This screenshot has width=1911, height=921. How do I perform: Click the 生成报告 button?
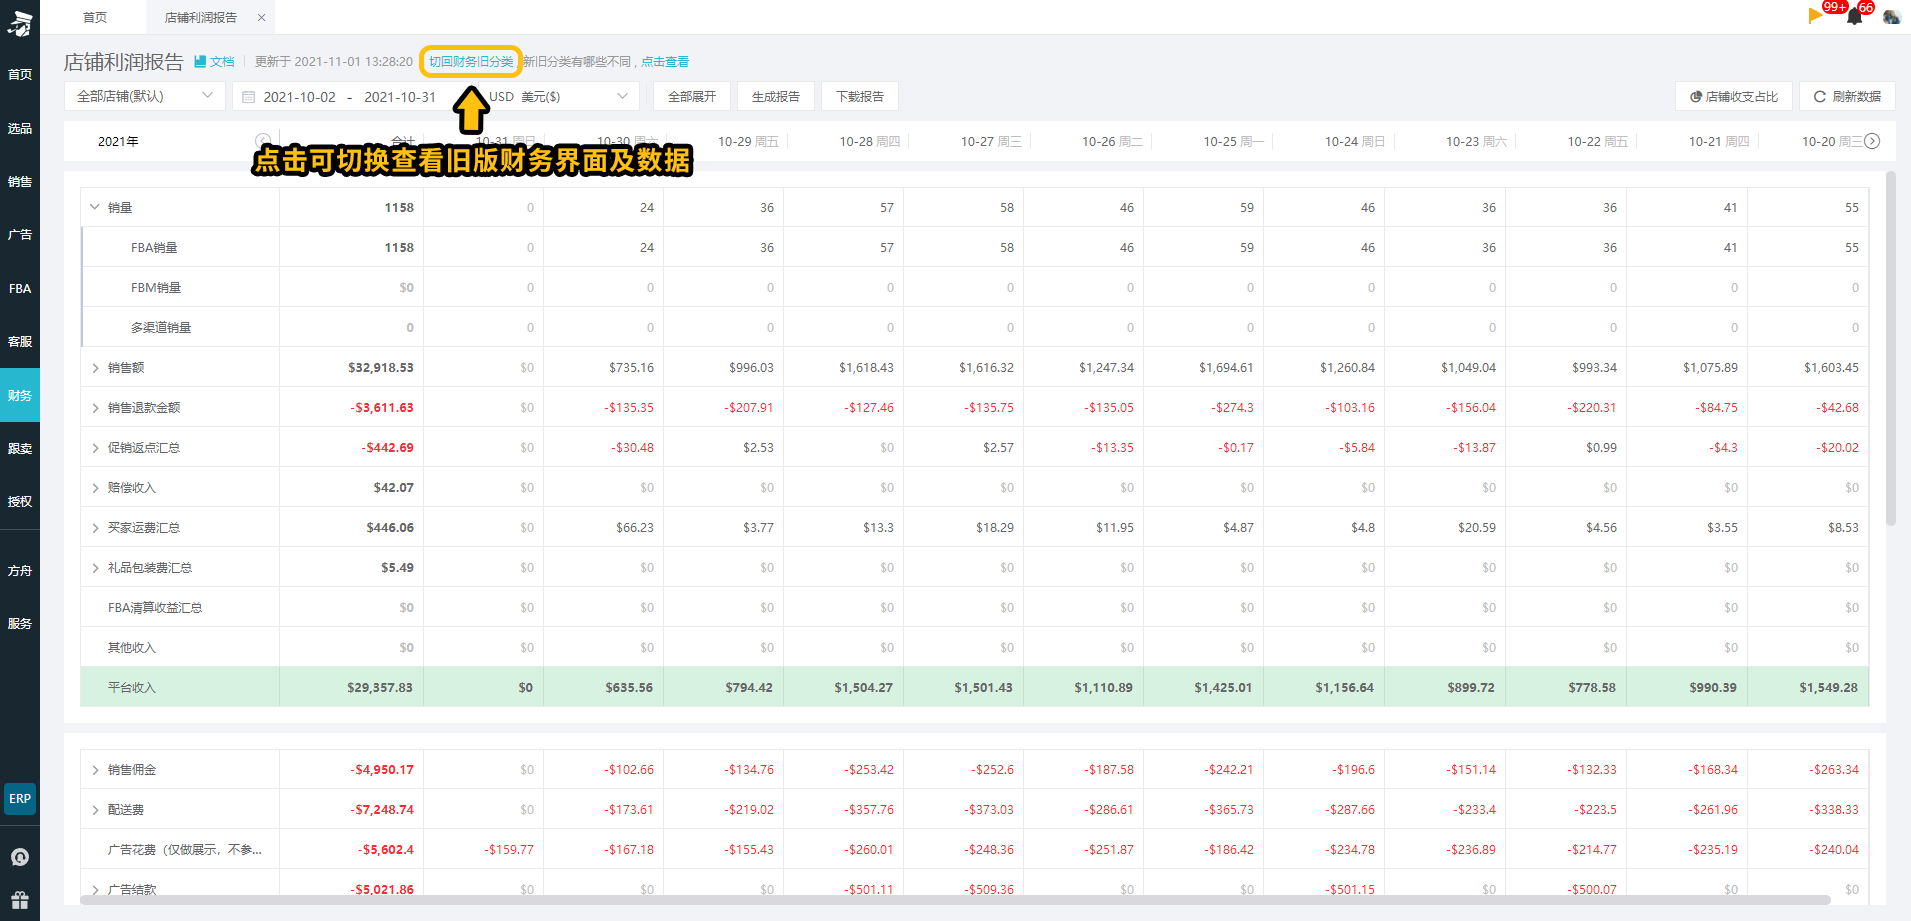coord(776,96)
